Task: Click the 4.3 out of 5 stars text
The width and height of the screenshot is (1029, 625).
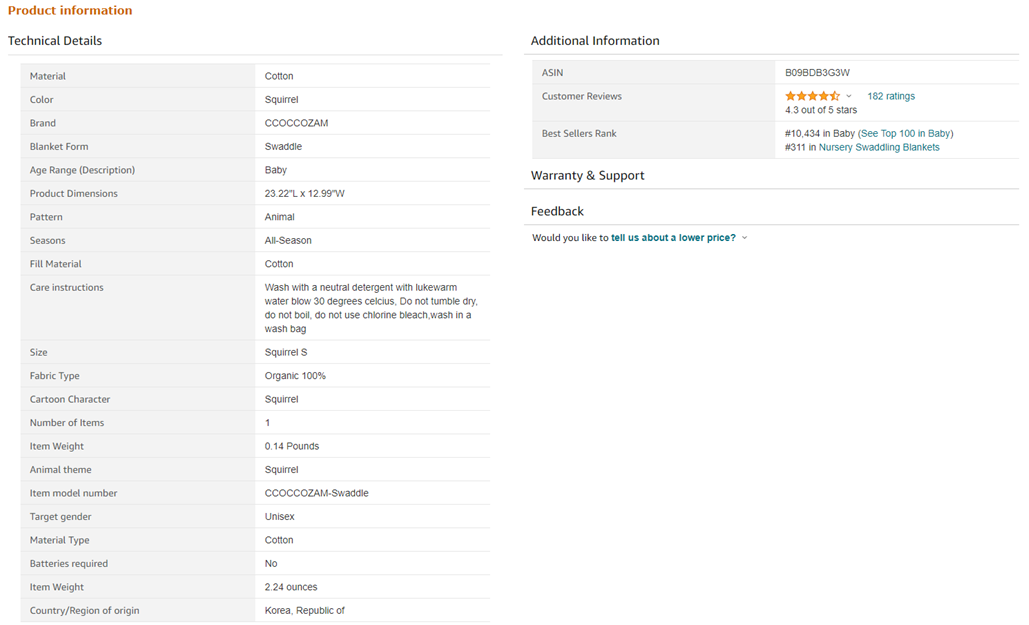Action: tap(820, 110)
